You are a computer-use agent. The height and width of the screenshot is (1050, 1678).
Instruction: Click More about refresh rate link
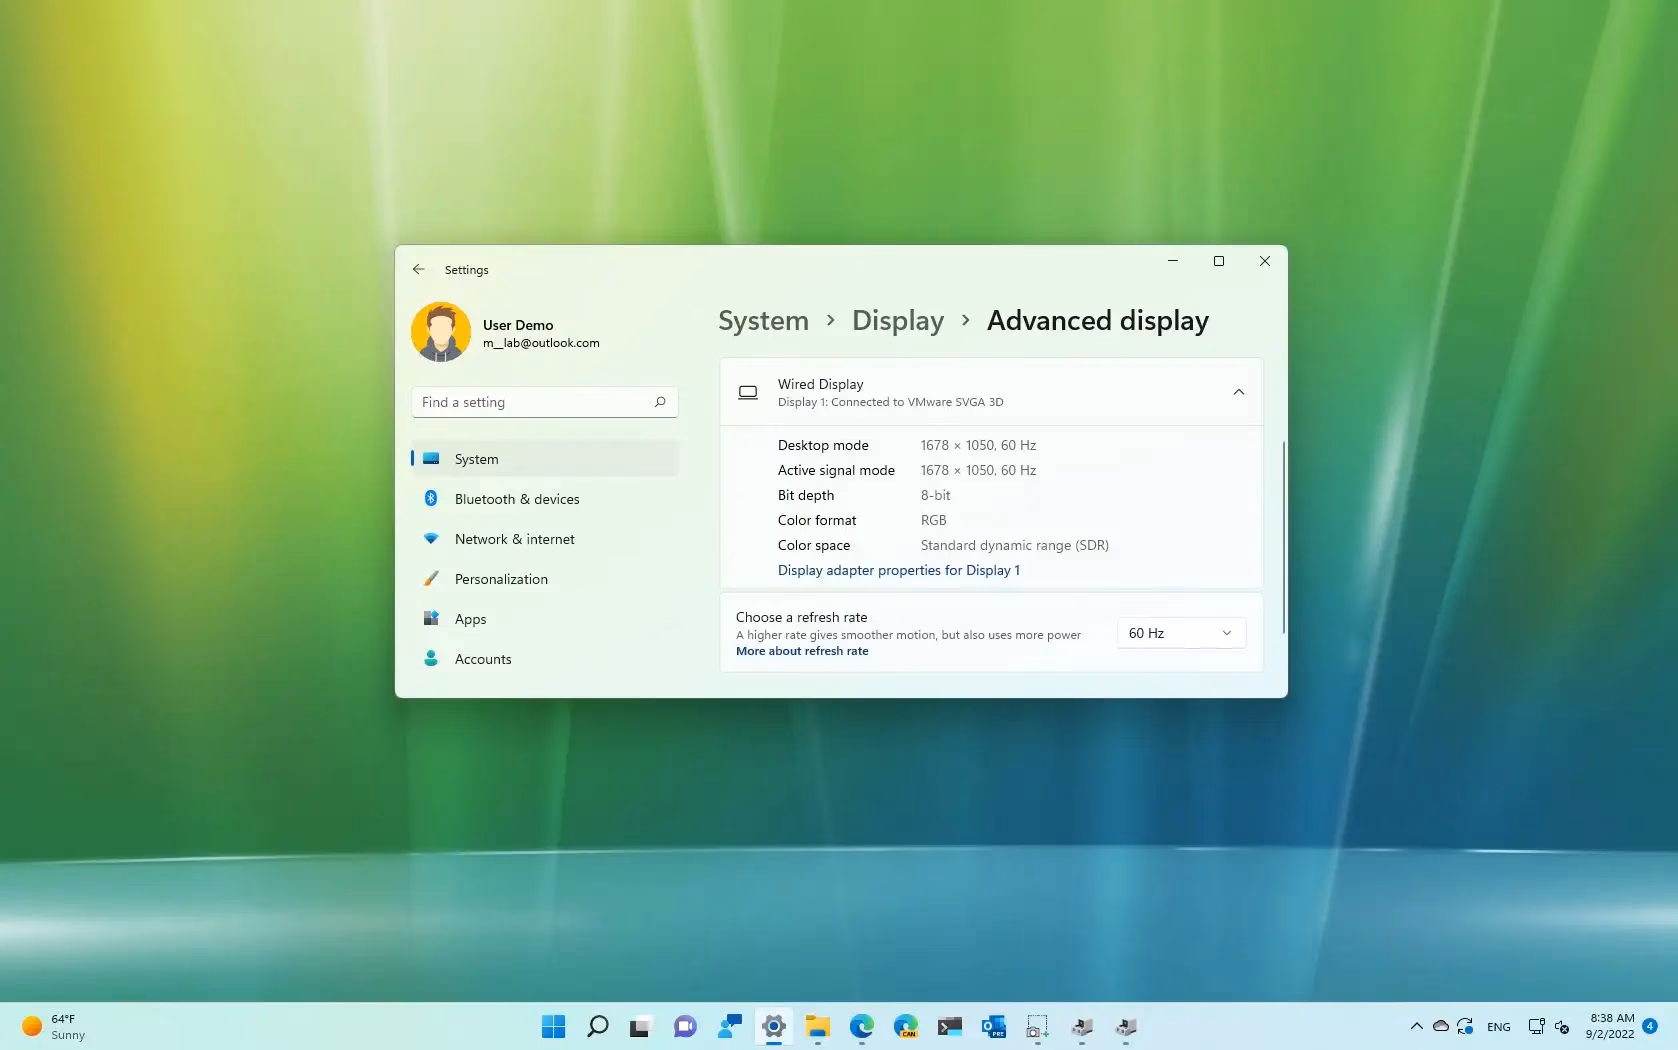tap(802, 650)
